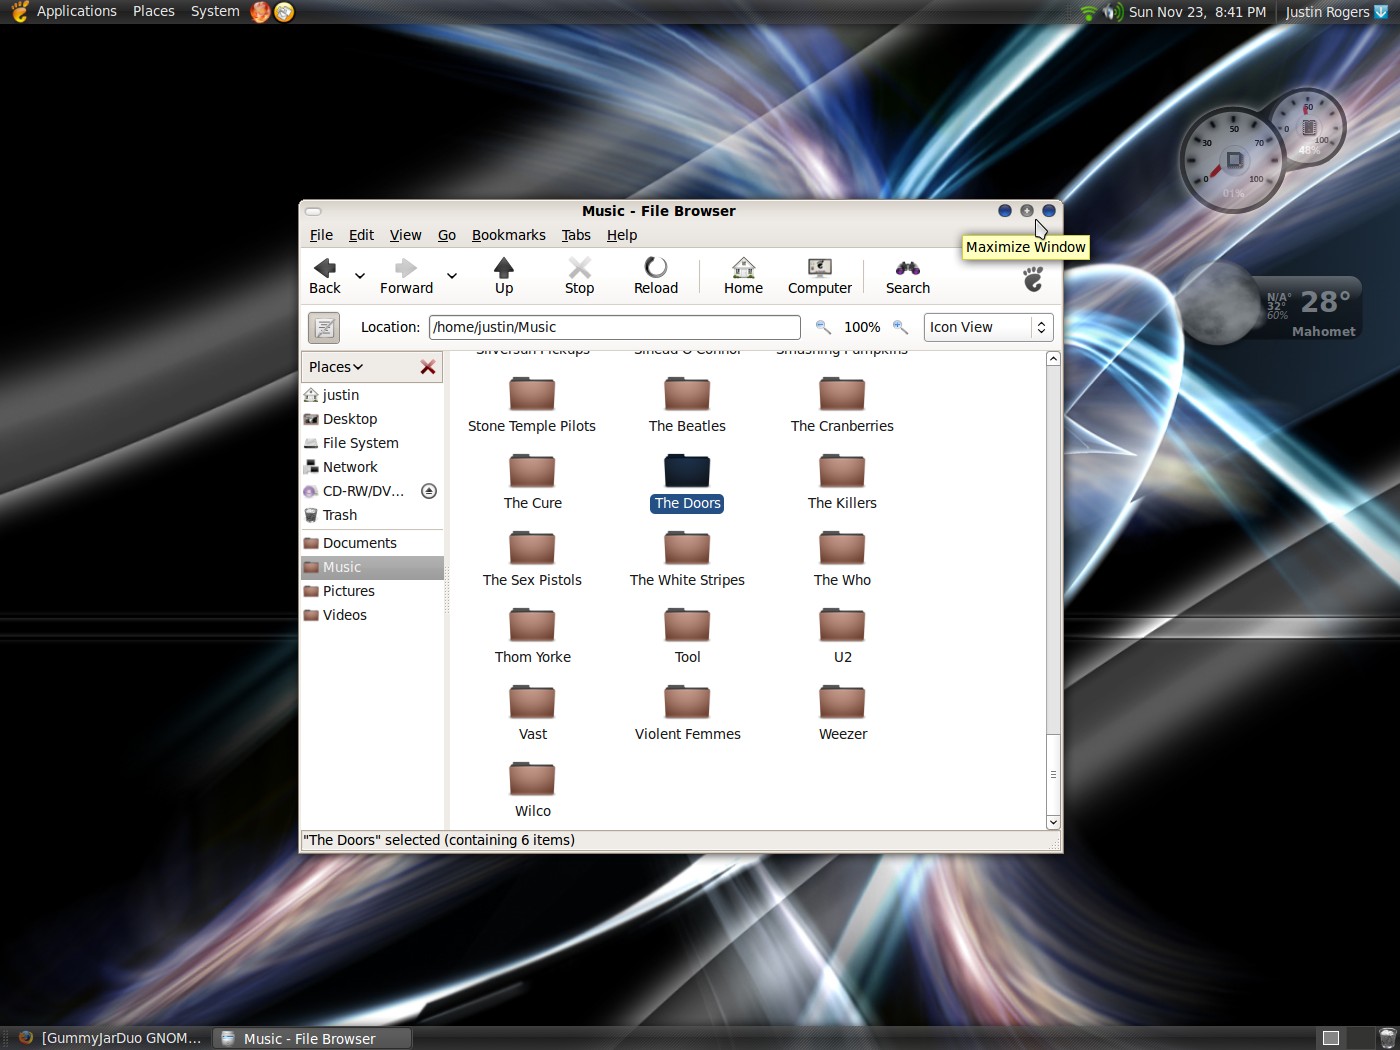Open the System panel menu

point(215,11)
